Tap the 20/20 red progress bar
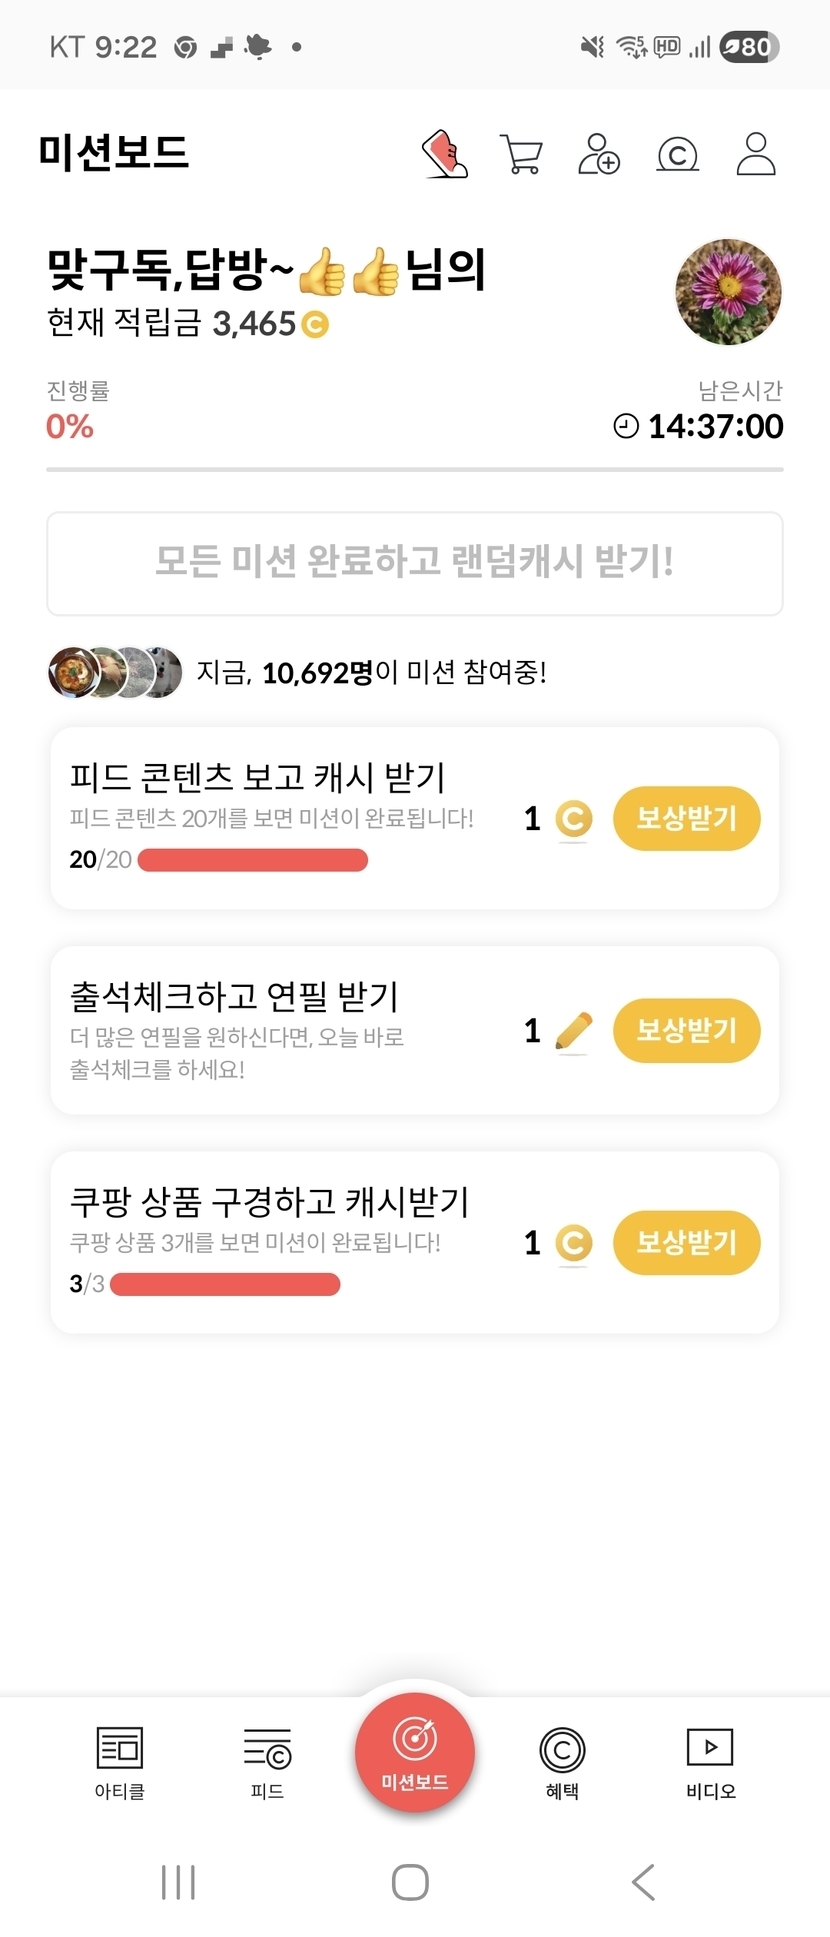Image resolution: width=830 pixels, height=1937 pixels. (253, 860)
